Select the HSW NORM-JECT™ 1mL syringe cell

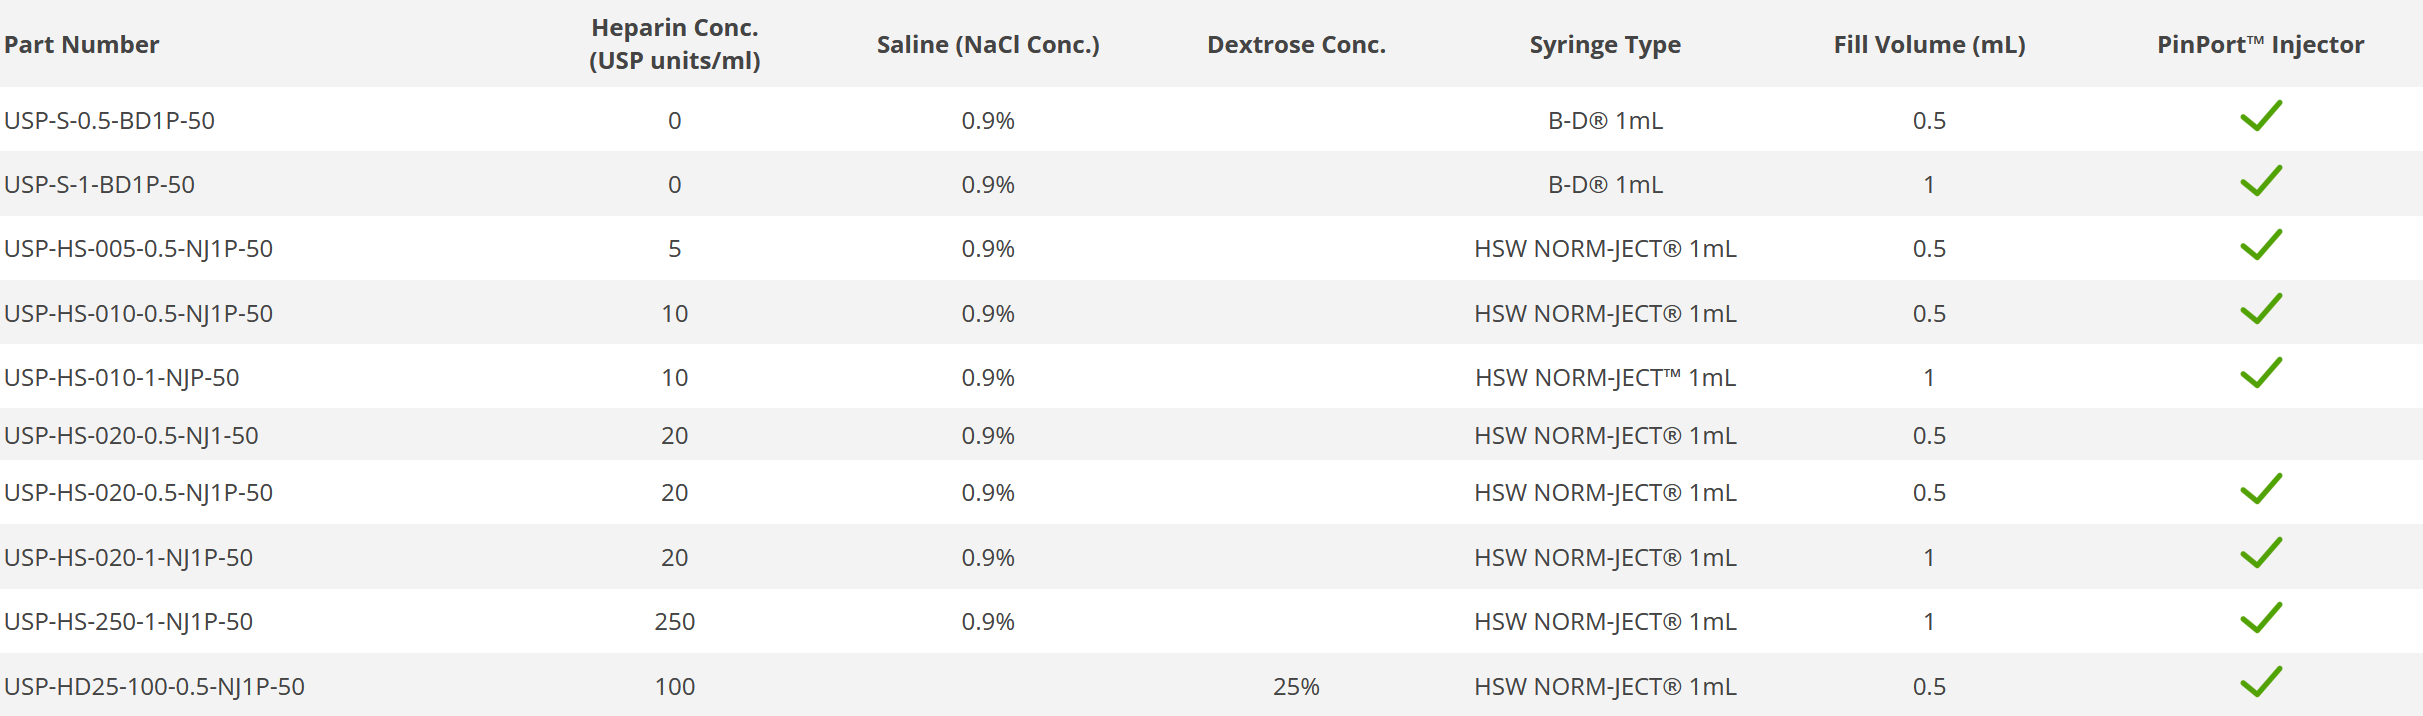[1604, 378]
